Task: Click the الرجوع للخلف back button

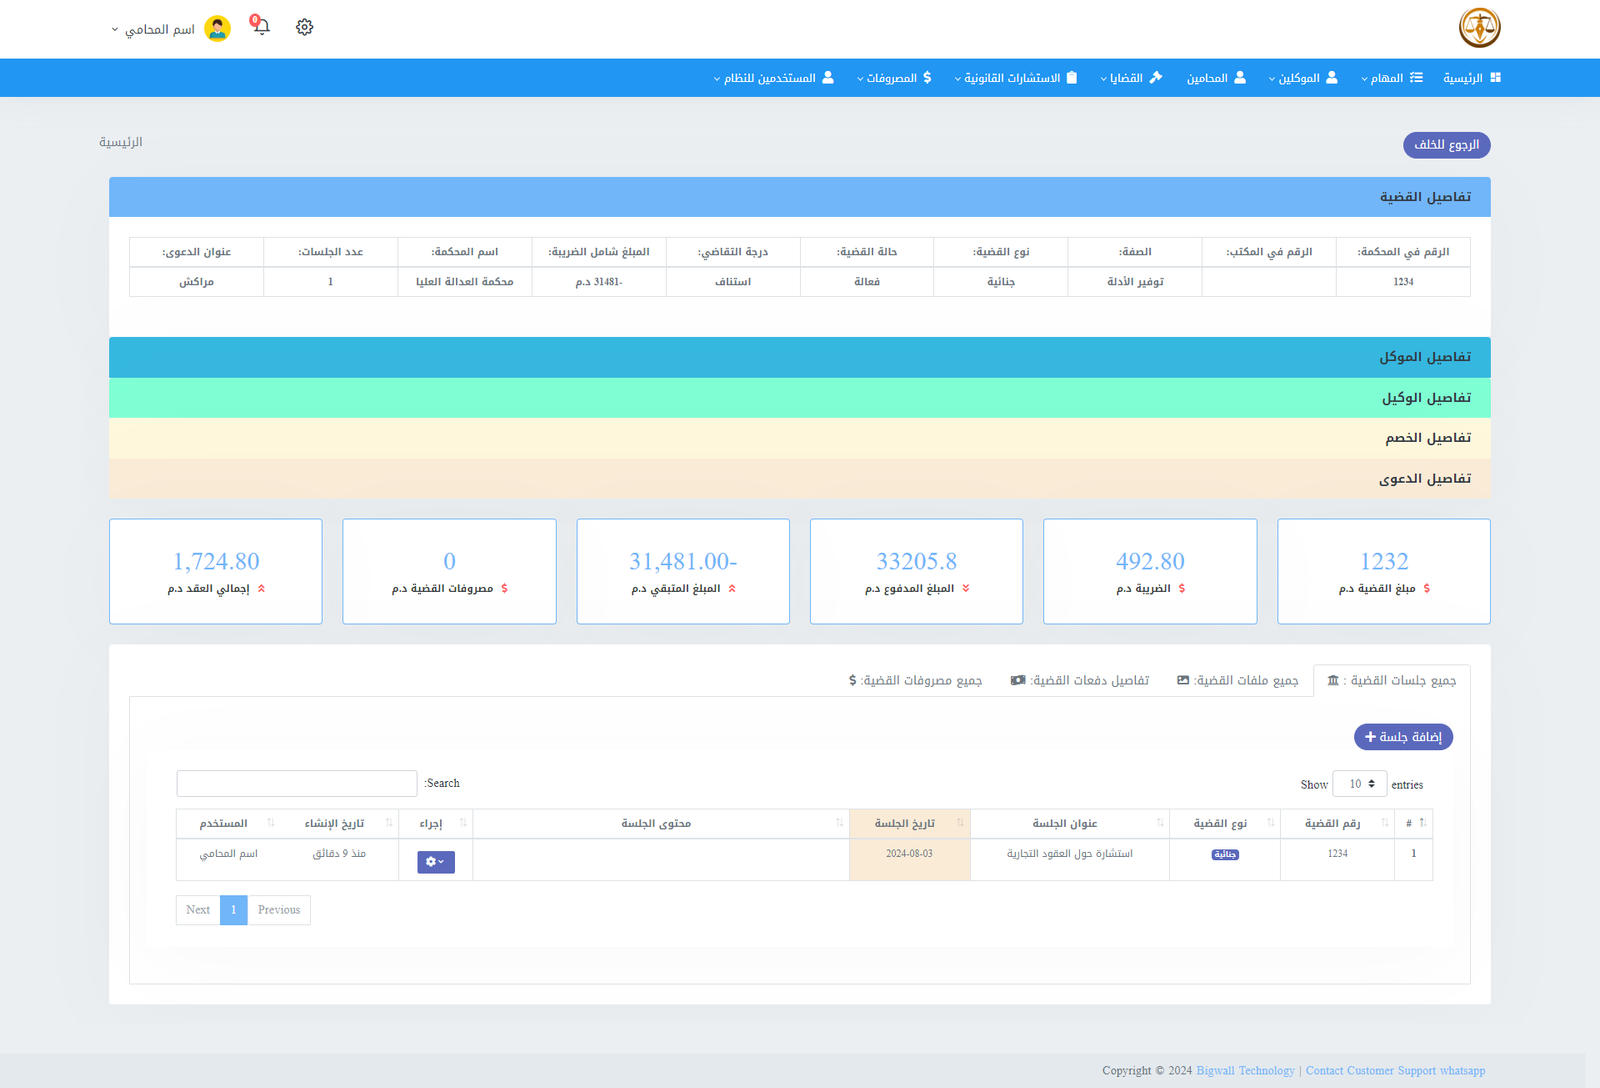Action: click(x=1447, y=145)
